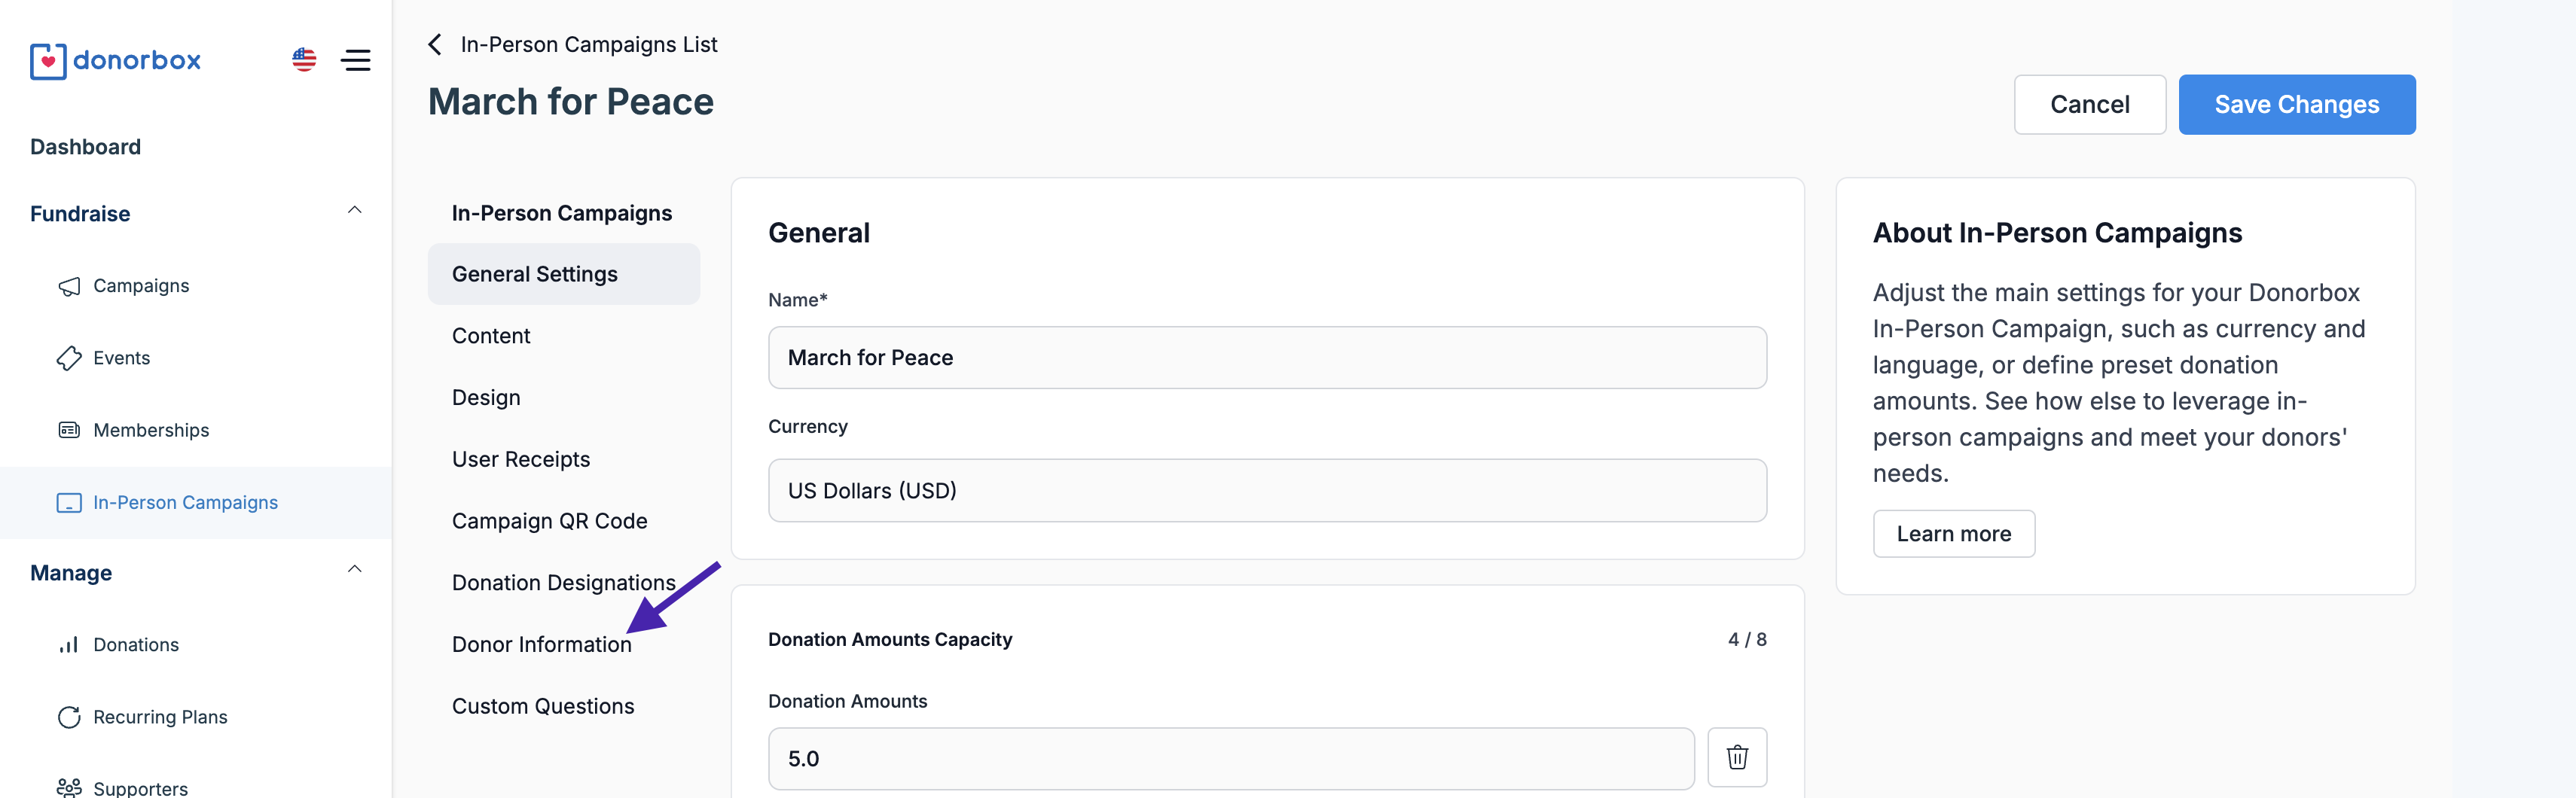Open the Learn more link
The image size is (2576, 798).
[1953, 534]
